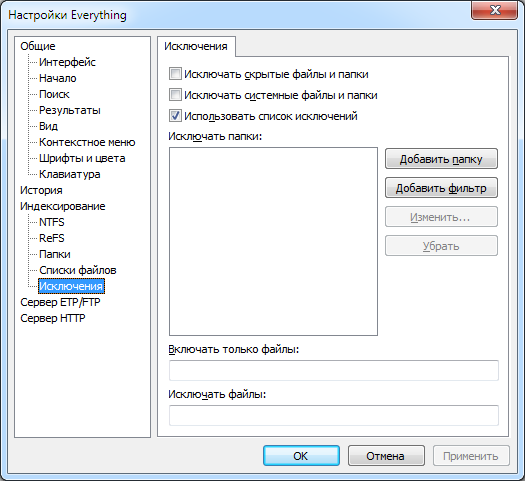The height and width of the screenshot is (481, 525).
Task: Focus the Включать только файлы field
Action: [x=334, y=371]
